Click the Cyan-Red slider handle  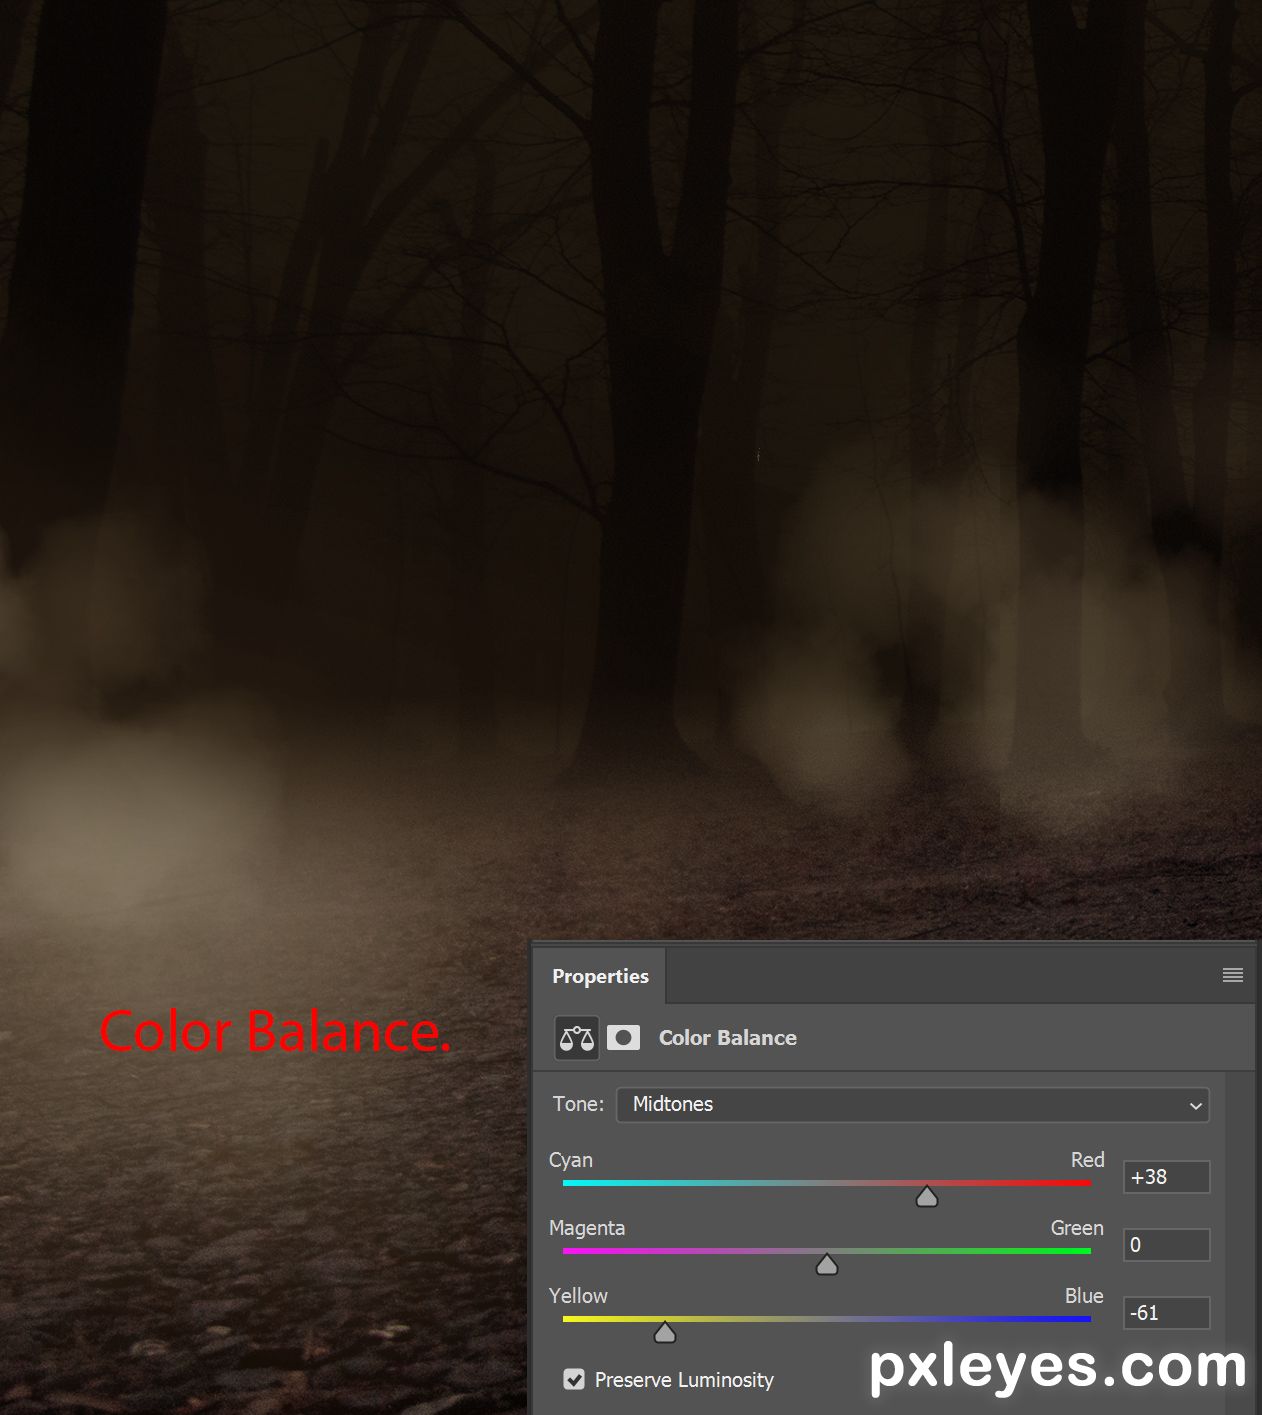[x=927, y=1196]
